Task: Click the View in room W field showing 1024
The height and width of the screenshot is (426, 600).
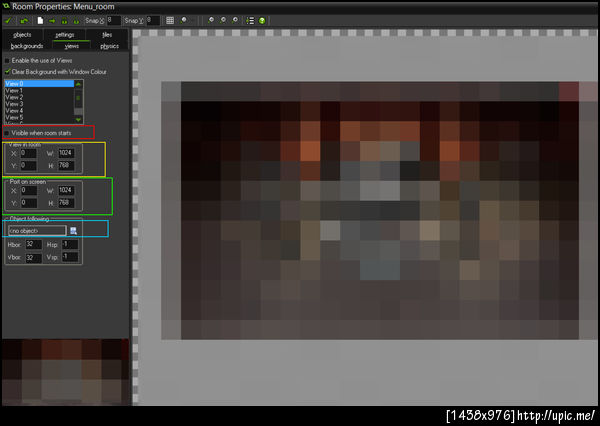Action: pyautogui.click(x=66, y=153)
